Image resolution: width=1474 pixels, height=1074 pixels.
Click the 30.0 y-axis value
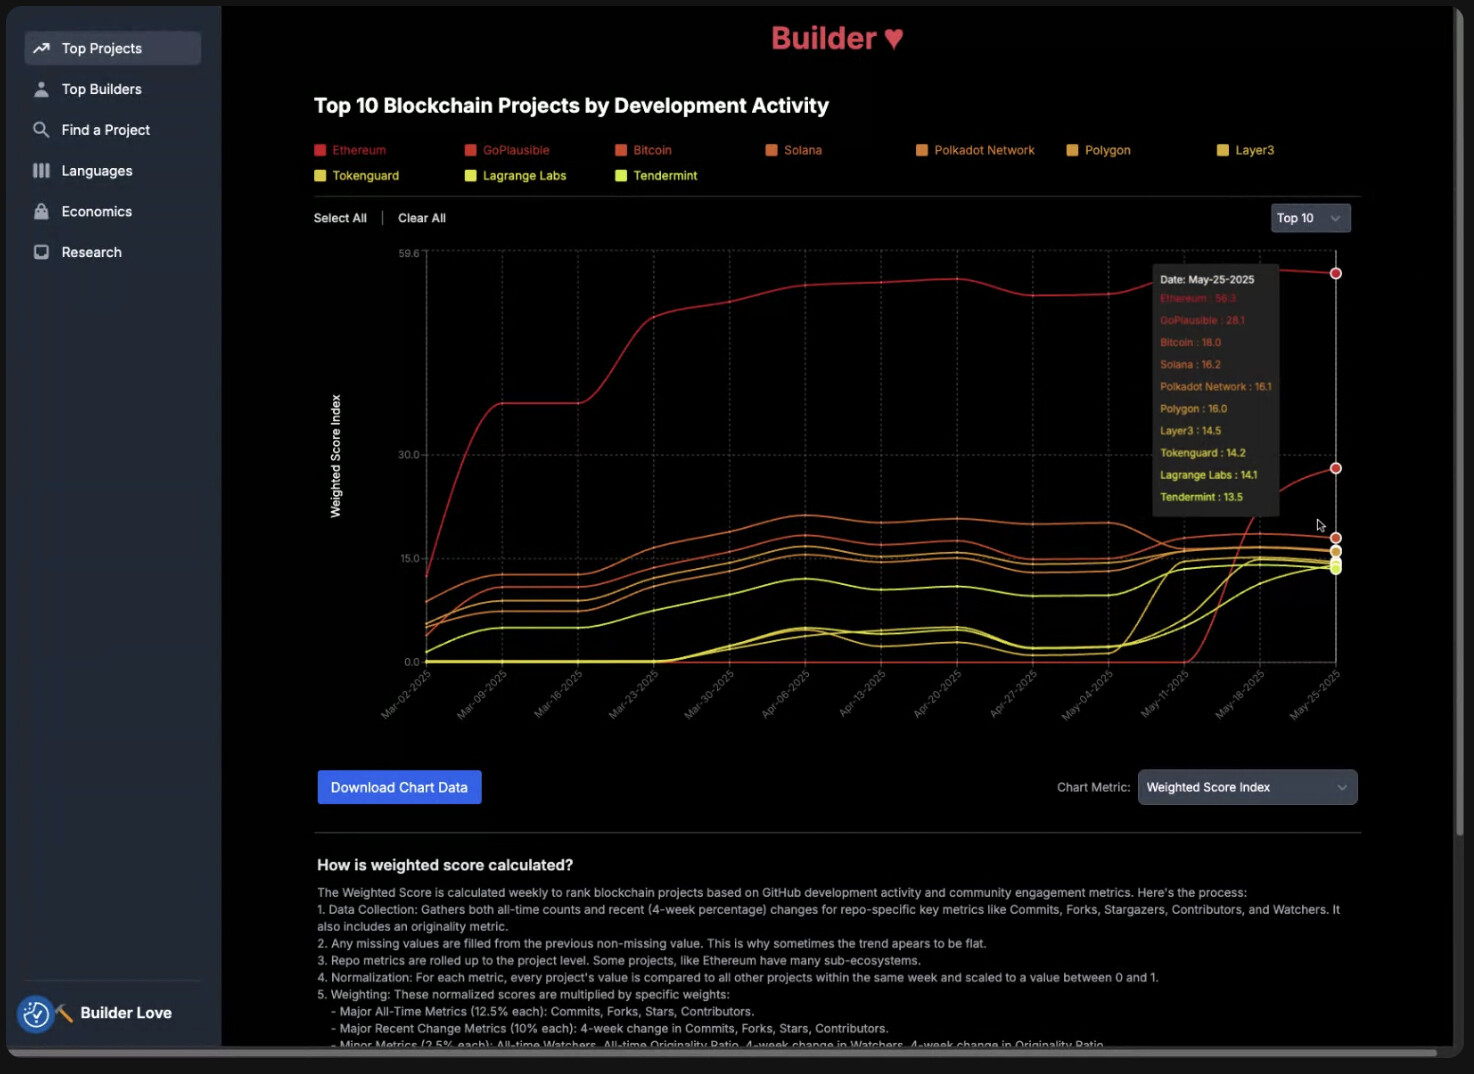409,455
